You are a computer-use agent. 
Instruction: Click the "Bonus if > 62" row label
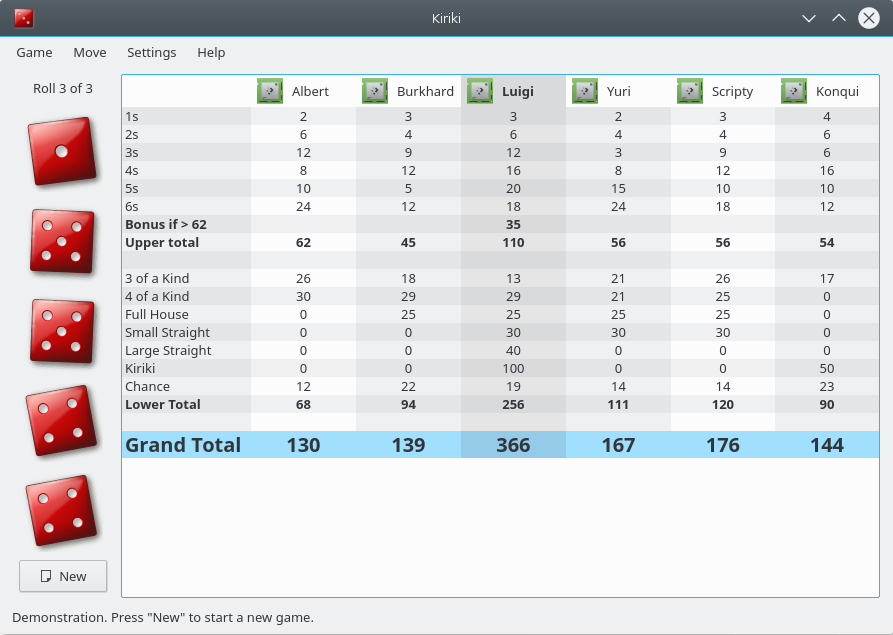166,224
